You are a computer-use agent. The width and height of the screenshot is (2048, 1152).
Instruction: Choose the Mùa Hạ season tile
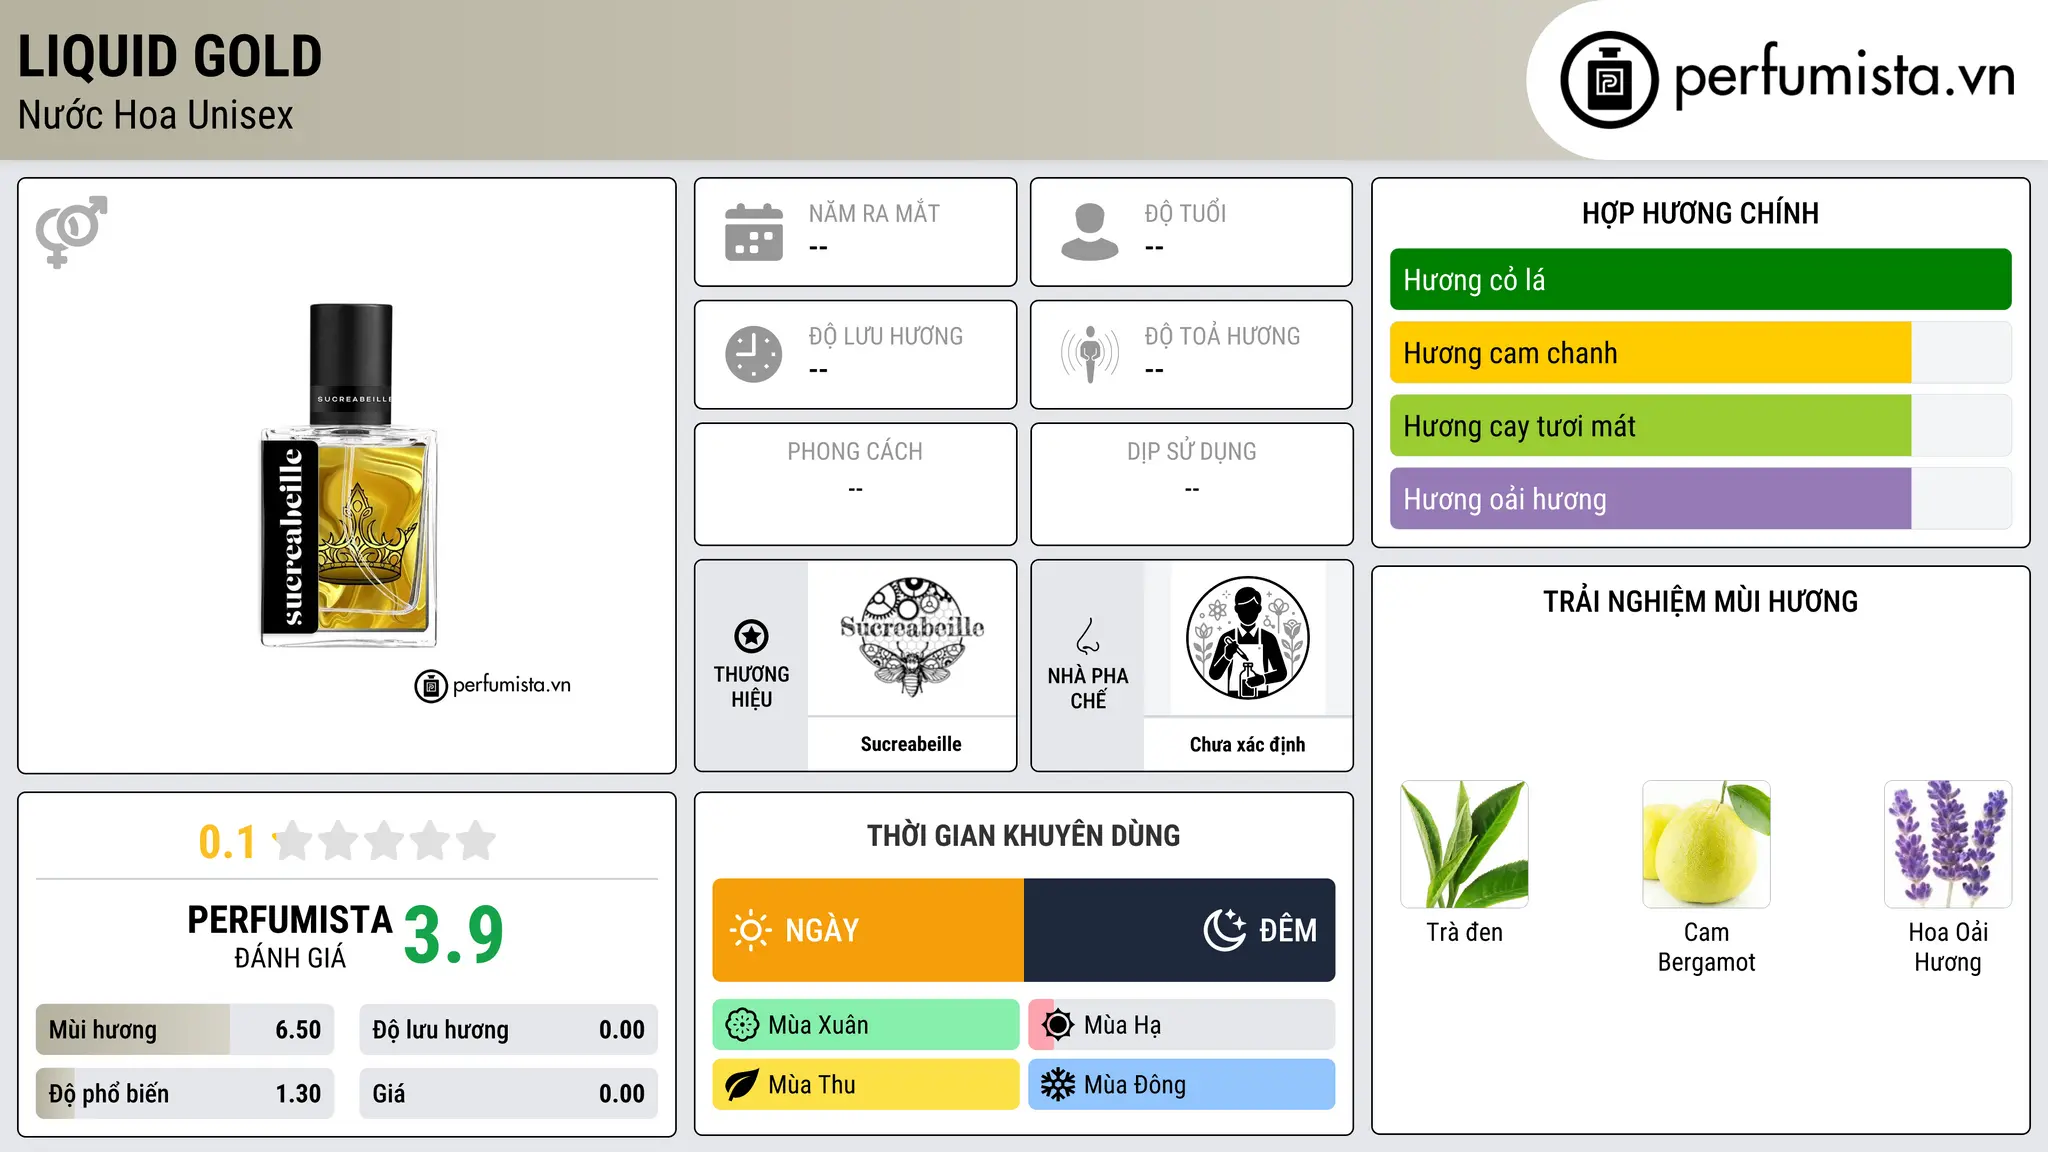tap(1181, 1025)
